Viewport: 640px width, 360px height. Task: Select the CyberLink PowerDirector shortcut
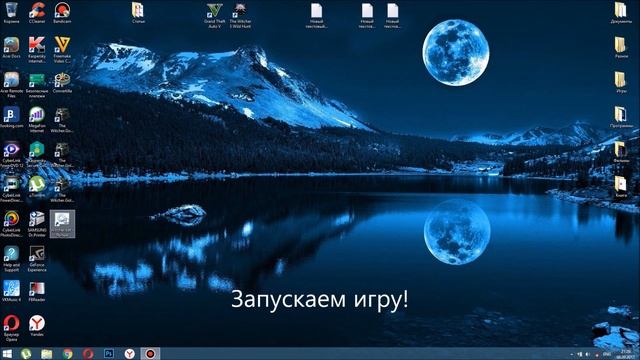11,189
